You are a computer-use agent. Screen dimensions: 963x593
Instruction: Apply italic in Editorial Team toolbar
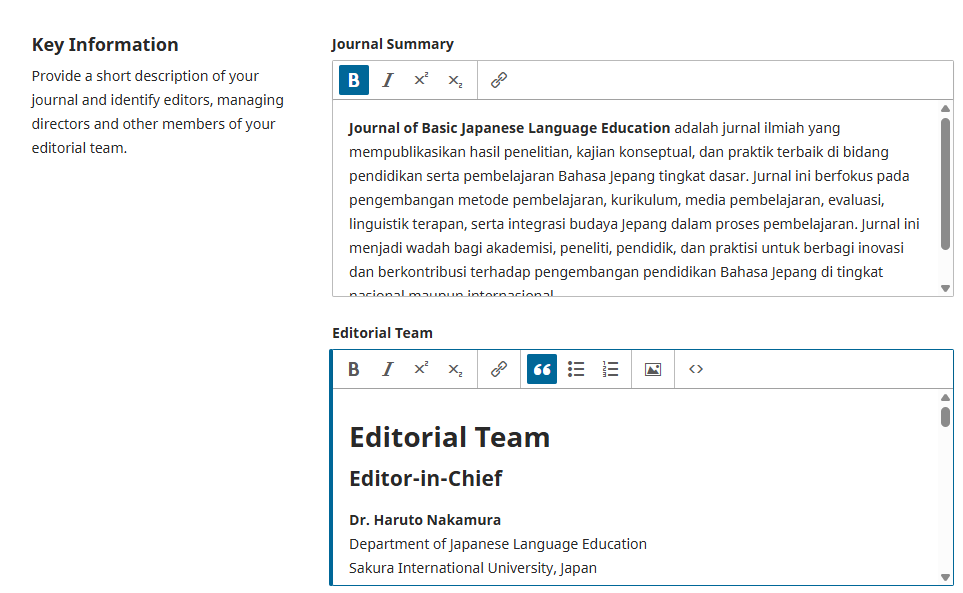pyautogui.click(x=388, y=369)
